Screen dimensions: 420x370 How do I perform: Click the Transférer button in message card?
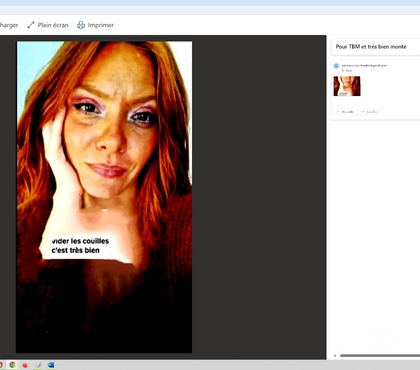click(x=369, y=112)
